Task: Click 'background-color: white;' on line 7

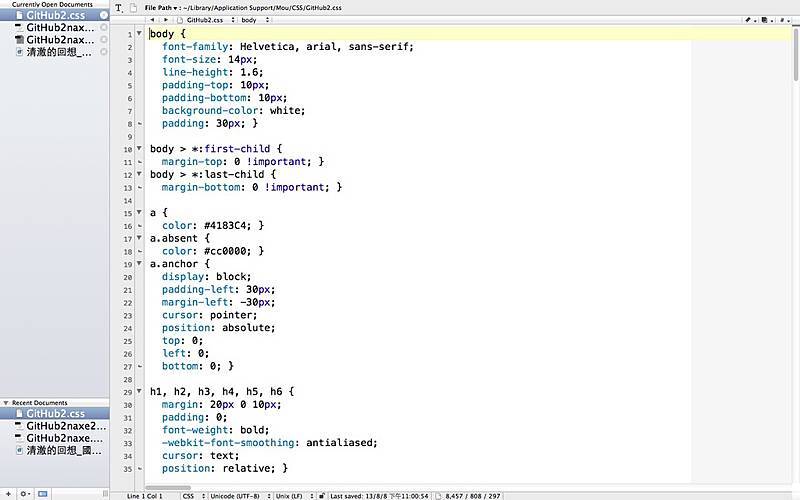Action: pyautogui.click(x=233, y=110)
